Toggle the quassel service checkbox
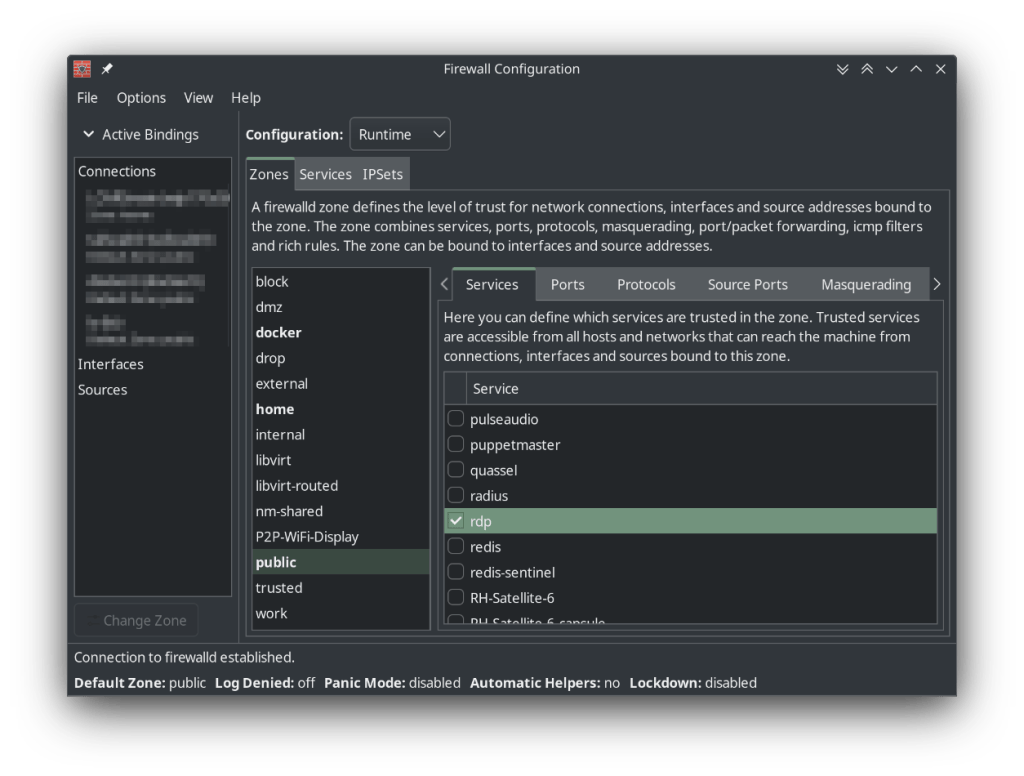This screenshot has width=1024, height=776. [456, 470]
